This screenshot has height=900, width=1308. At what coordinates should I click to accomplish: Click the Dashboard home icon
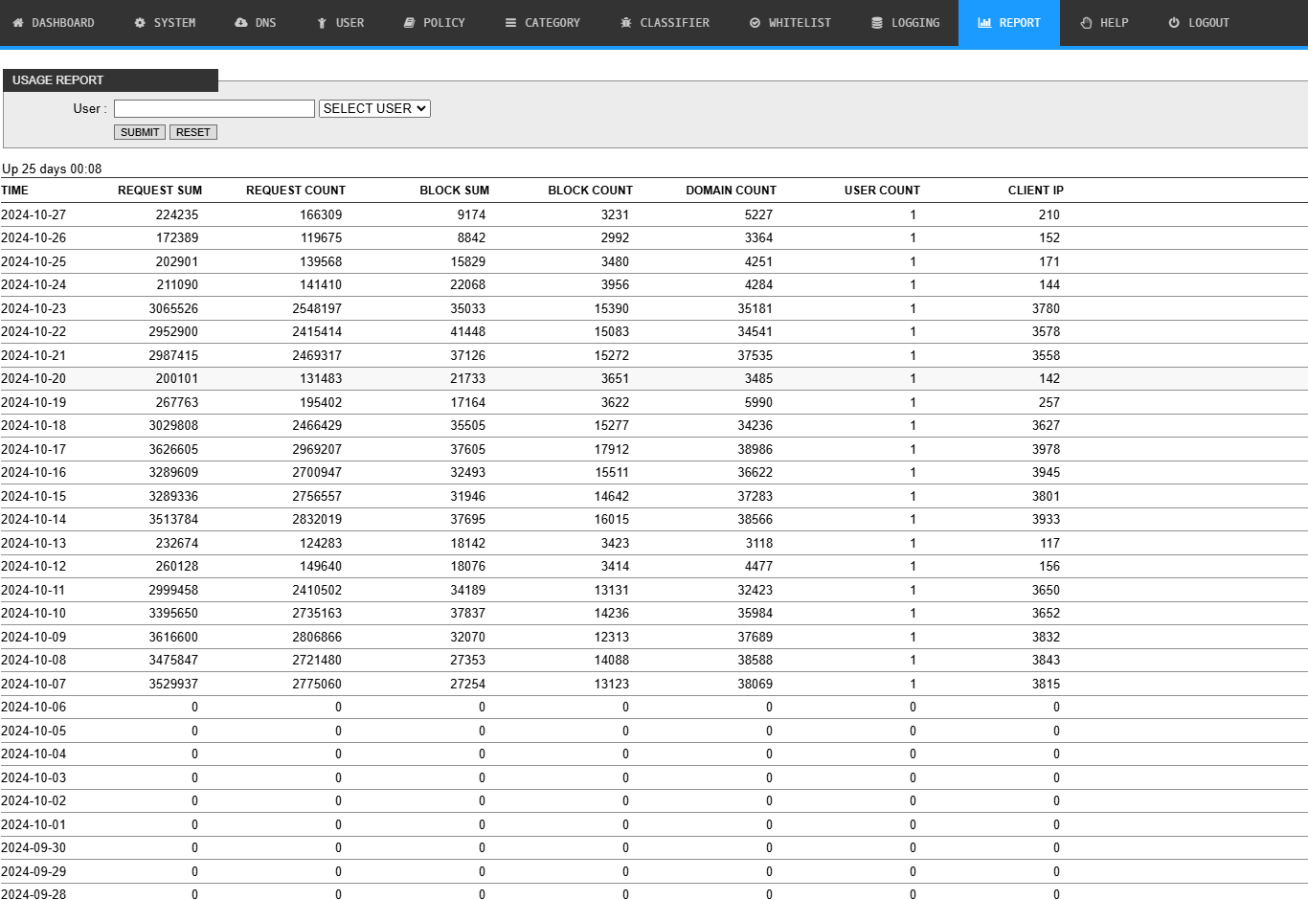coord(18,23)
